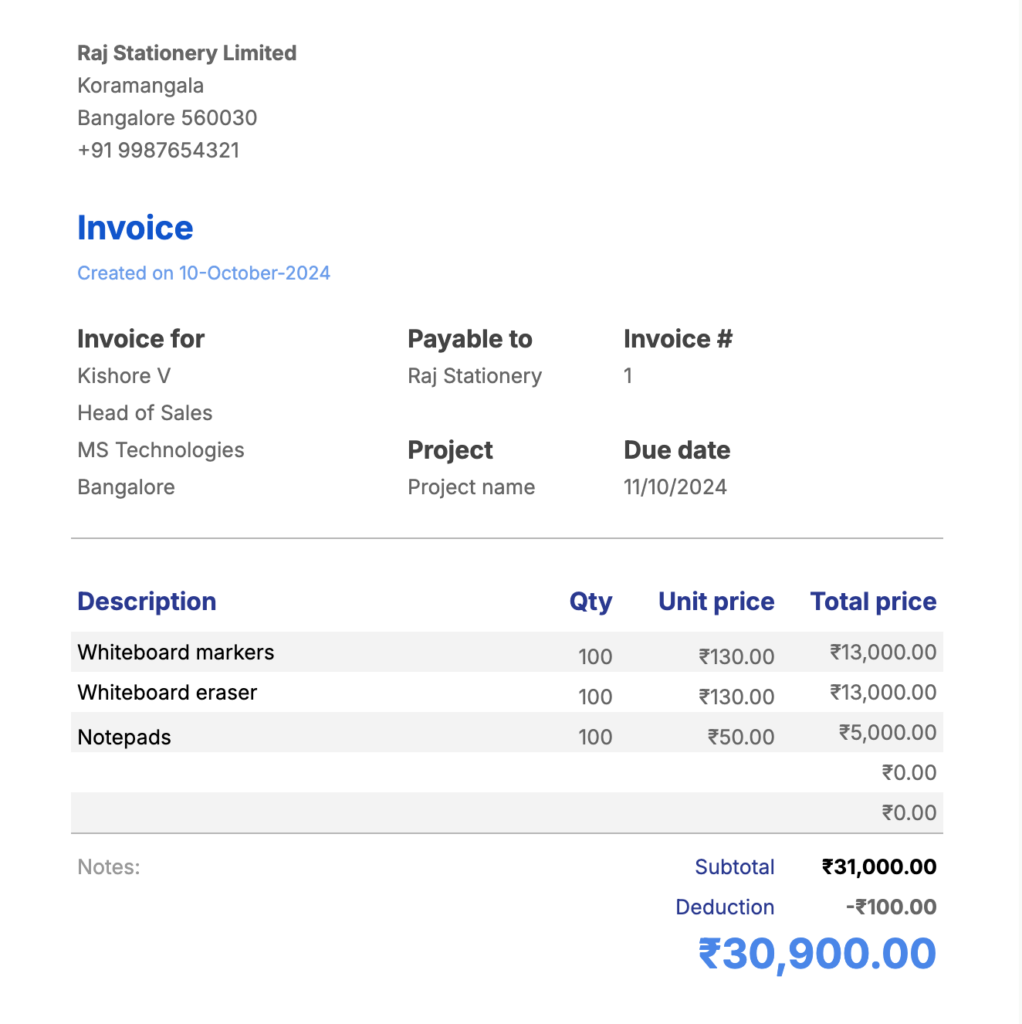The width and height of the screenshot is (1022, 1024).
Task: Click the Unit price column header
Action: [716, 601]
